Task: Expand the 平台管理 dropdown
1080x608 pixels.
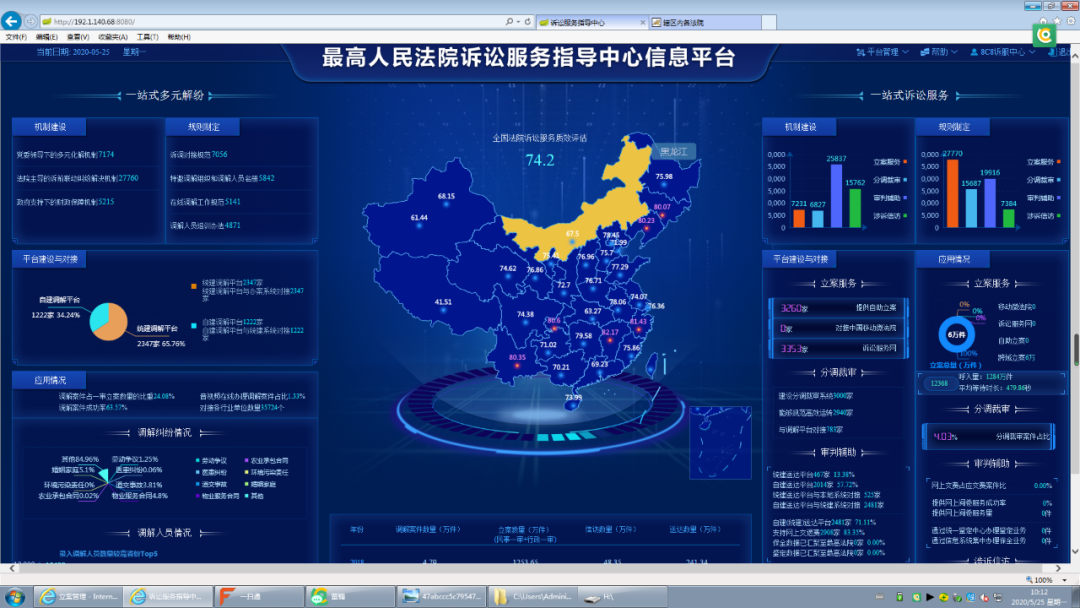Action: point(882,52)
